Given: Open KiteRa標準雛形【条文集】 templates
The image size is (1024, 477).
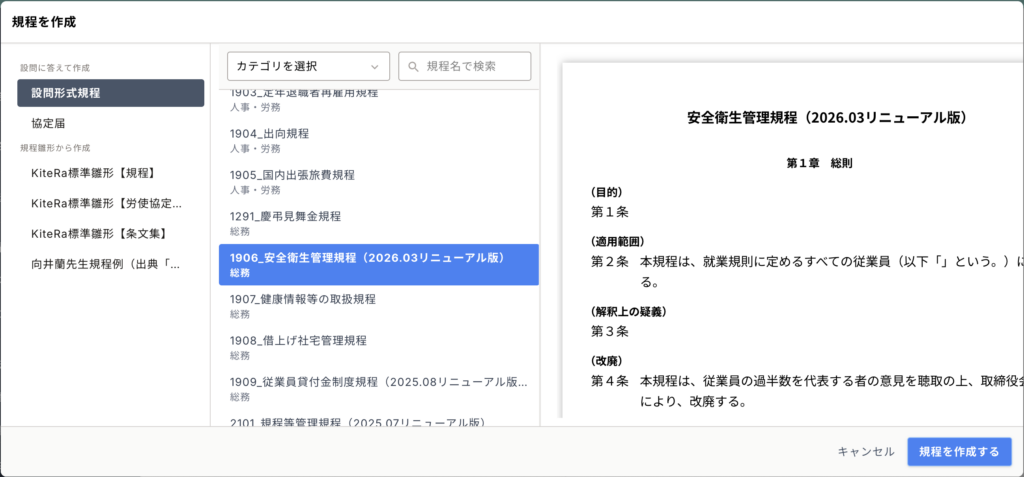Looking at the screenshot, I should coord(110,233).
